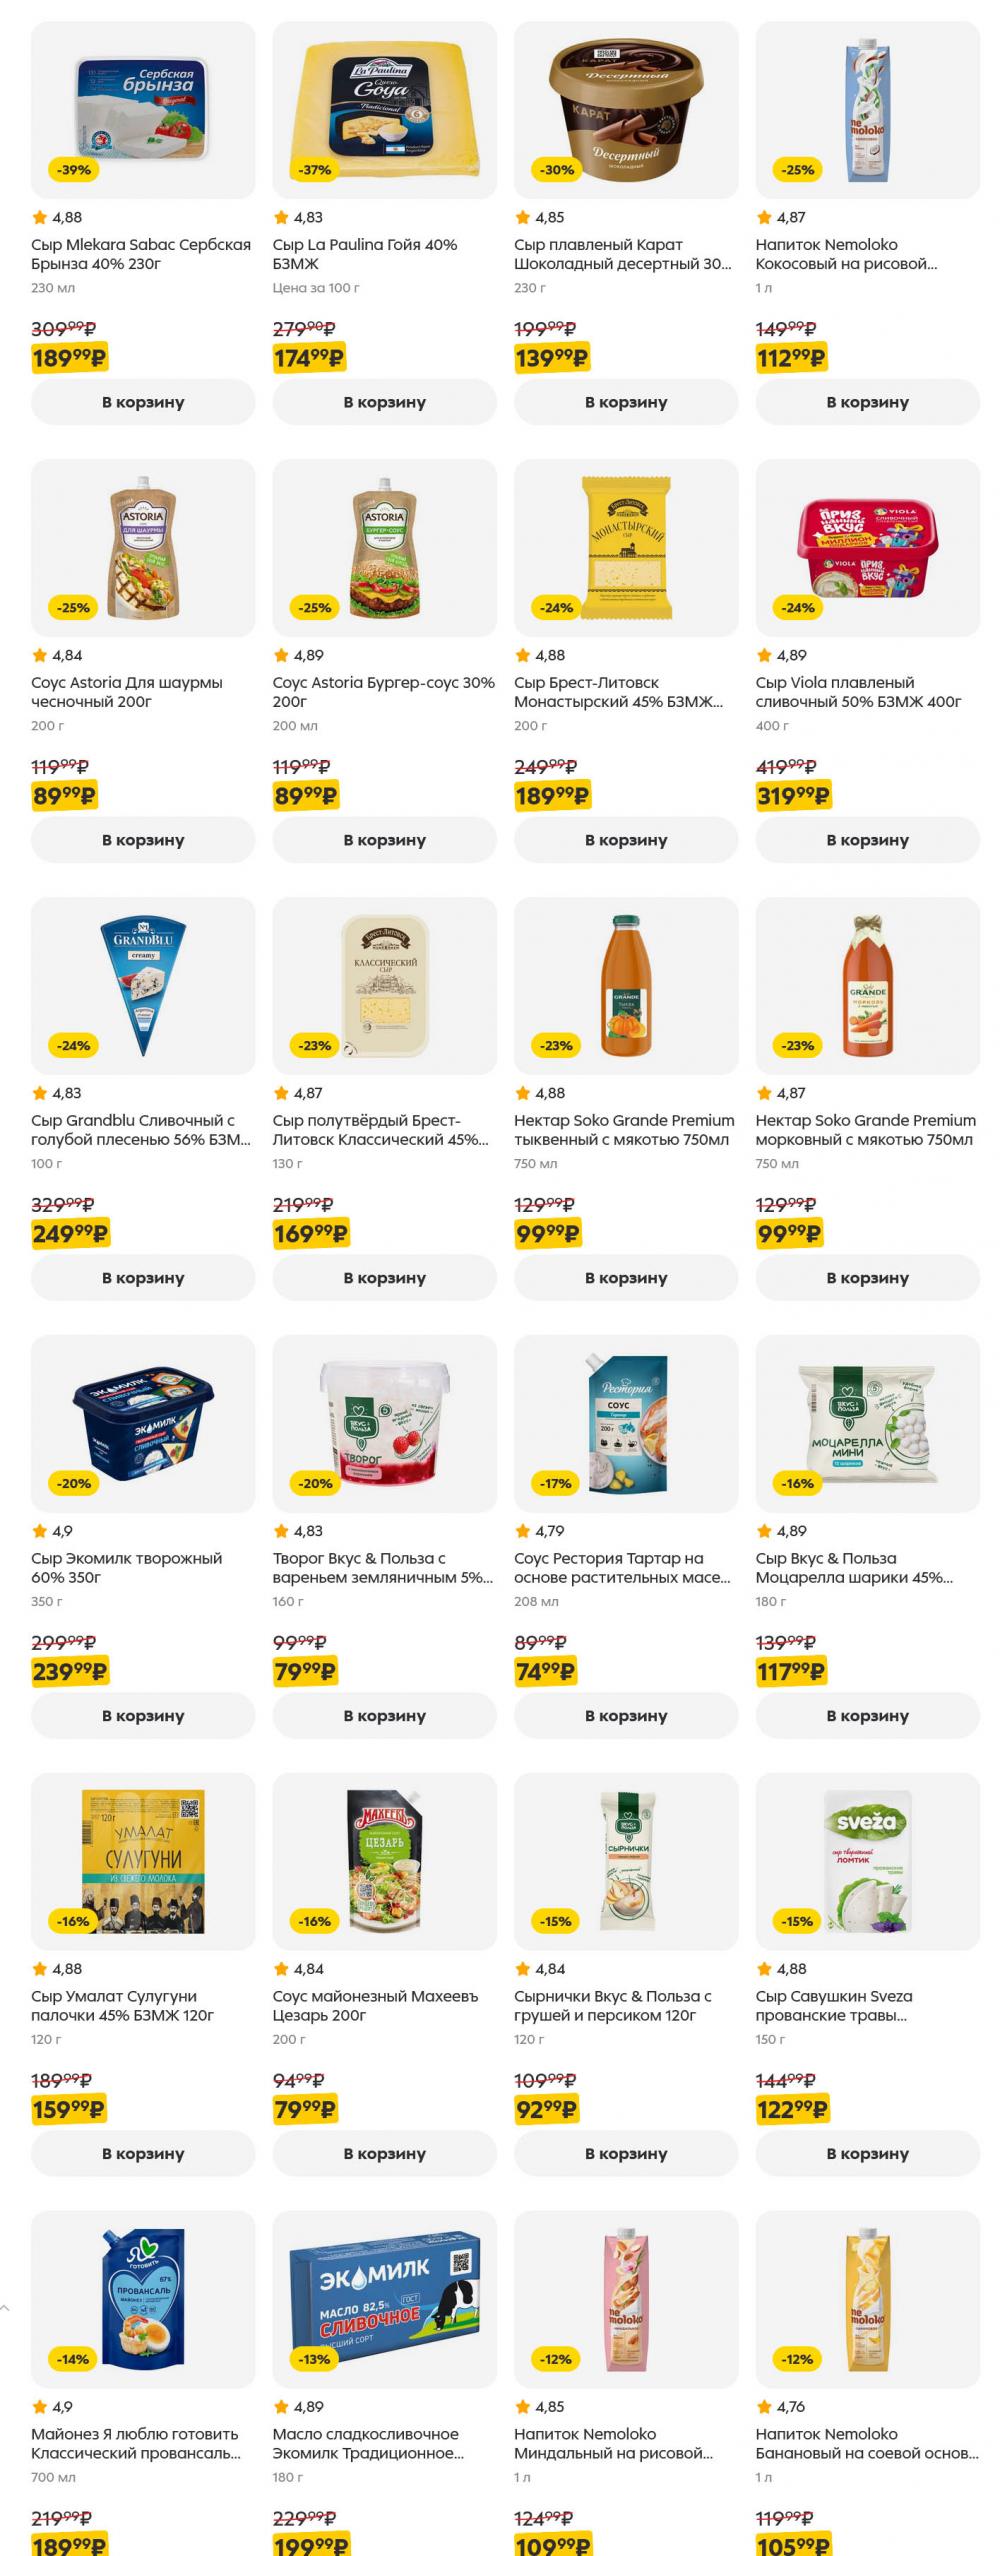1000x2556 pixels.
Task: Add Махеевъ Цезарь sauce to cart
Action: pyautogui.click(x=384, y=2154)
